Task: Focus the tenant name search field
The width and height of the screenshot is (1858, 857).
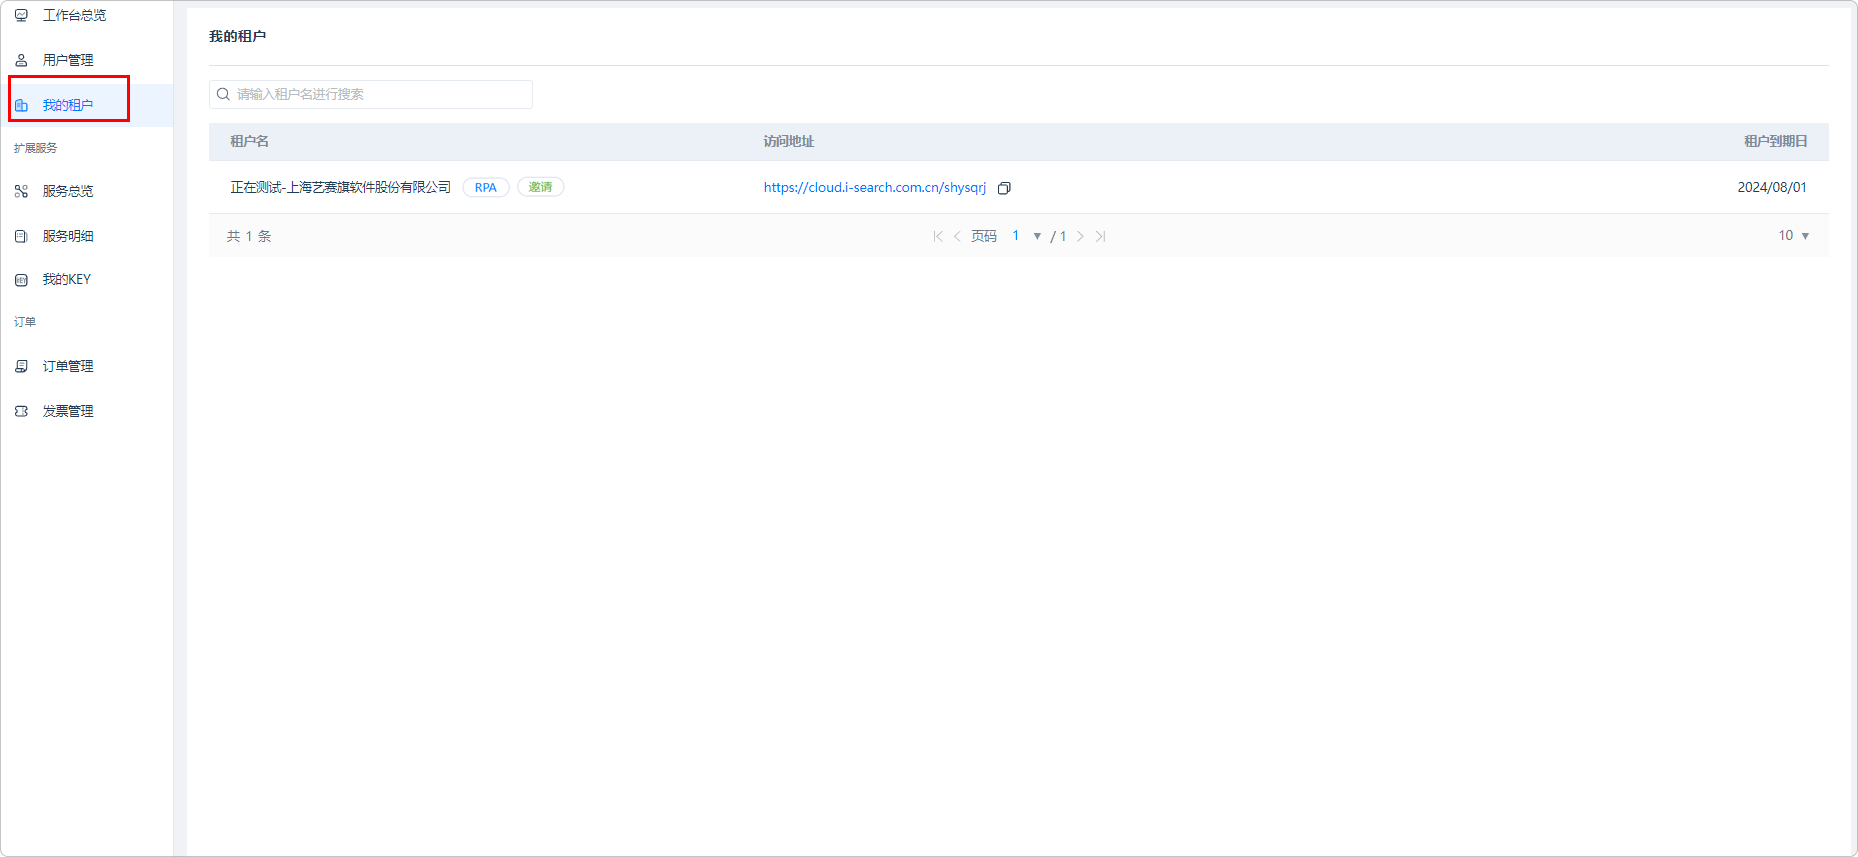Action: coord(380,94)
